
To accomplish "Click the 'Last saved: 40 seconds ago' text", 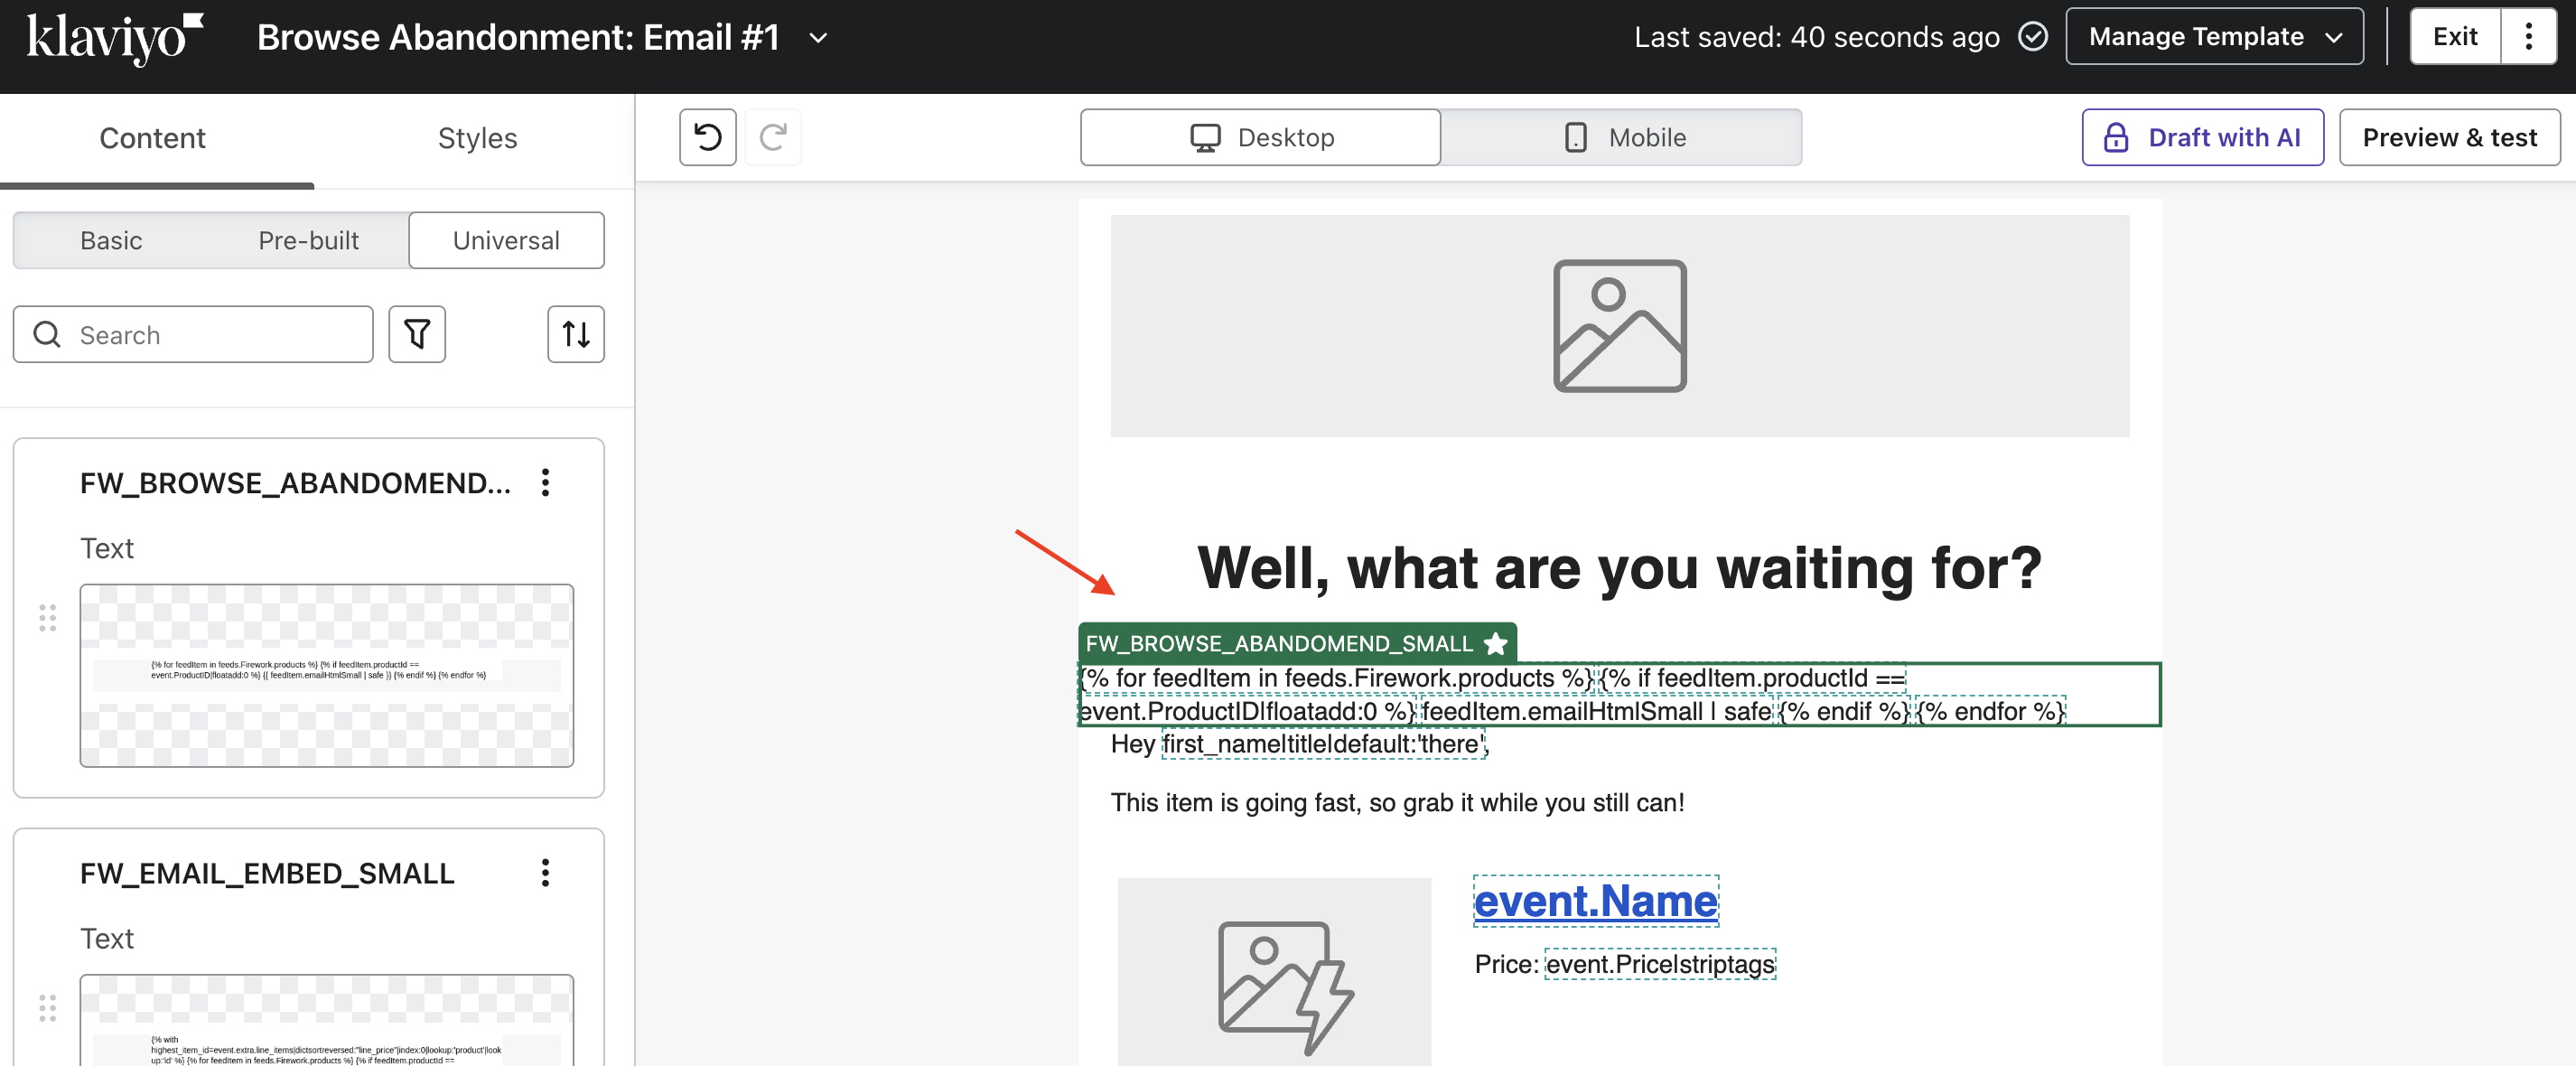I will 1816,37.
